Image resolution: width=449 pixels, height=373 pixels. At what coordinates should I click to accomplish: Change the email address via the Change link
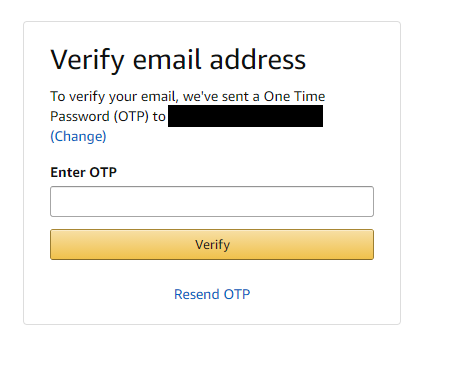[78, 136]
